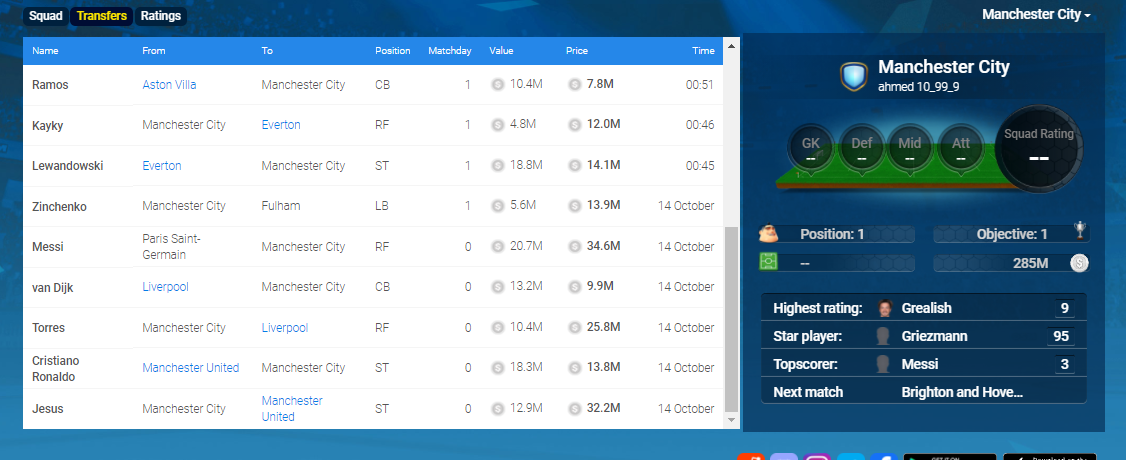This screenshot has height=460, width=1126.
Task: Select the Kayky player name
Action: click(x=47, y=126)
